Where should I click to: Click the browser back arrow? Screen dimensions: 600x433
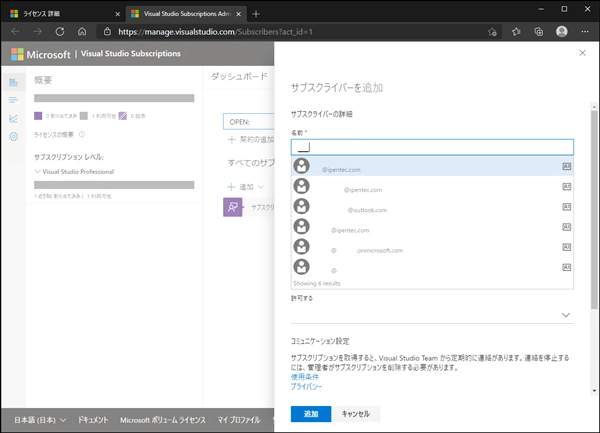coord(15,32)
